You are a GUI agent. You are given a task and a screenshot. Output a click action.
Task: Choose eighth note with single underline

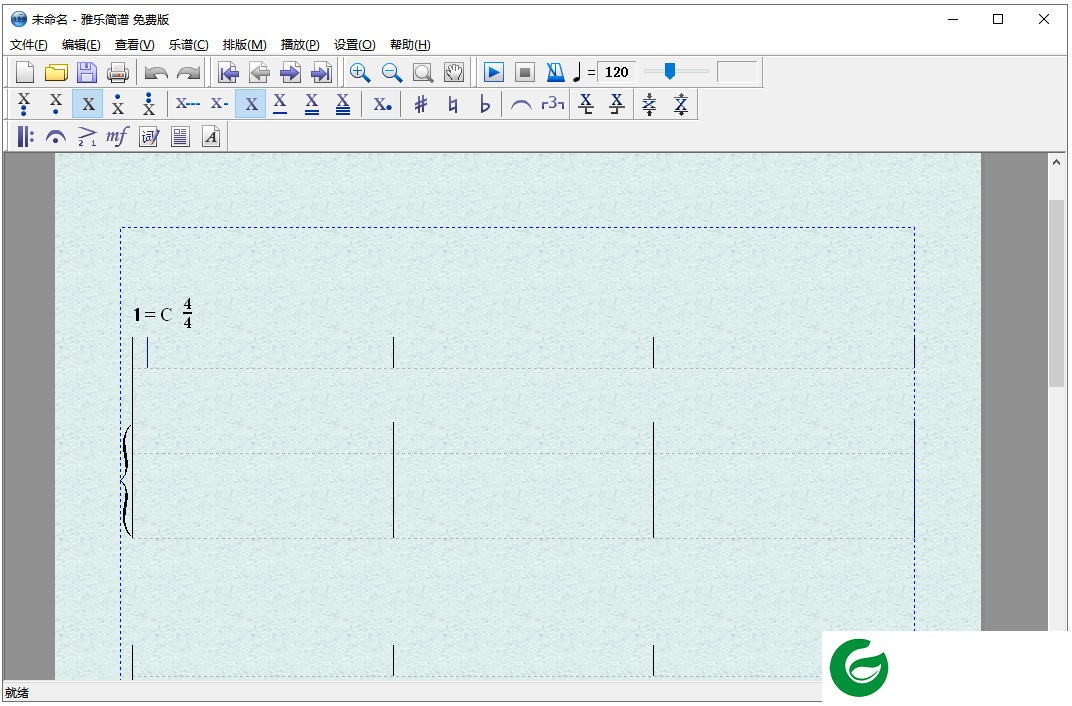pos(280,104)
